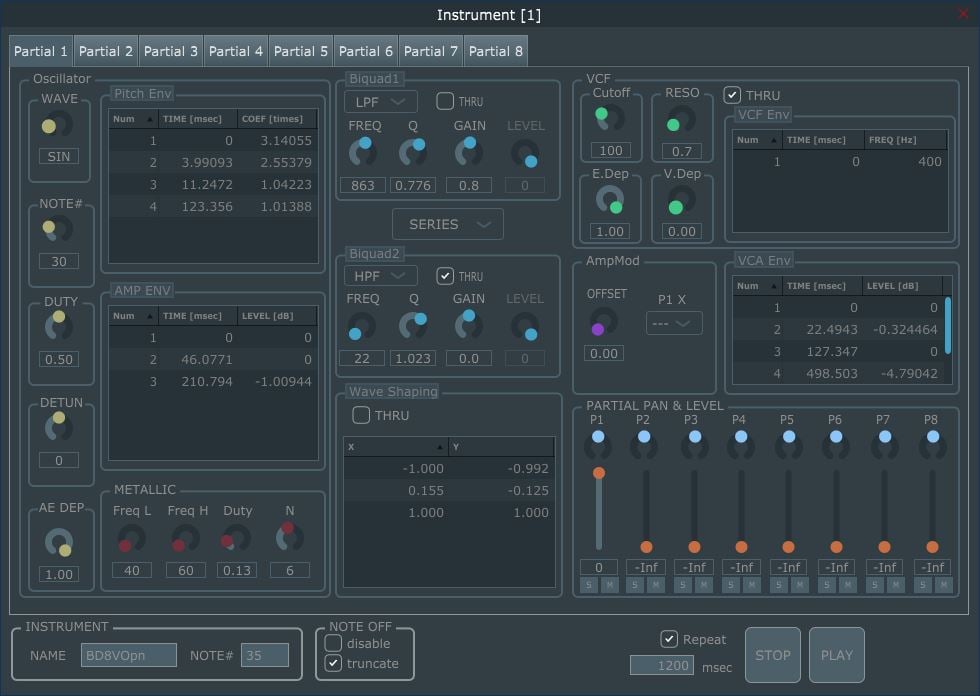Open the Biquad1 LPF filter type dropdown

point(381,102)
